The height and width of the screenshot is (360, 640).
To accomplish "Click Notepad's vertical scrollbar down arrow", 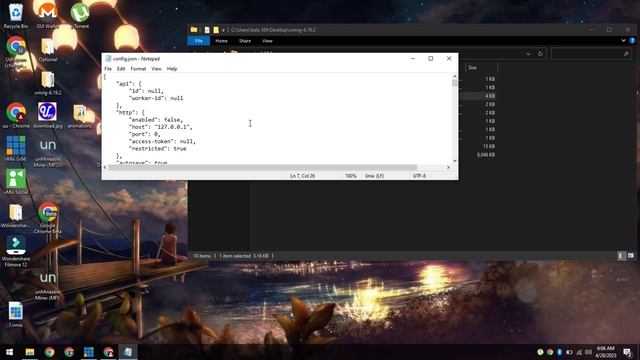I will click(454, 161).
